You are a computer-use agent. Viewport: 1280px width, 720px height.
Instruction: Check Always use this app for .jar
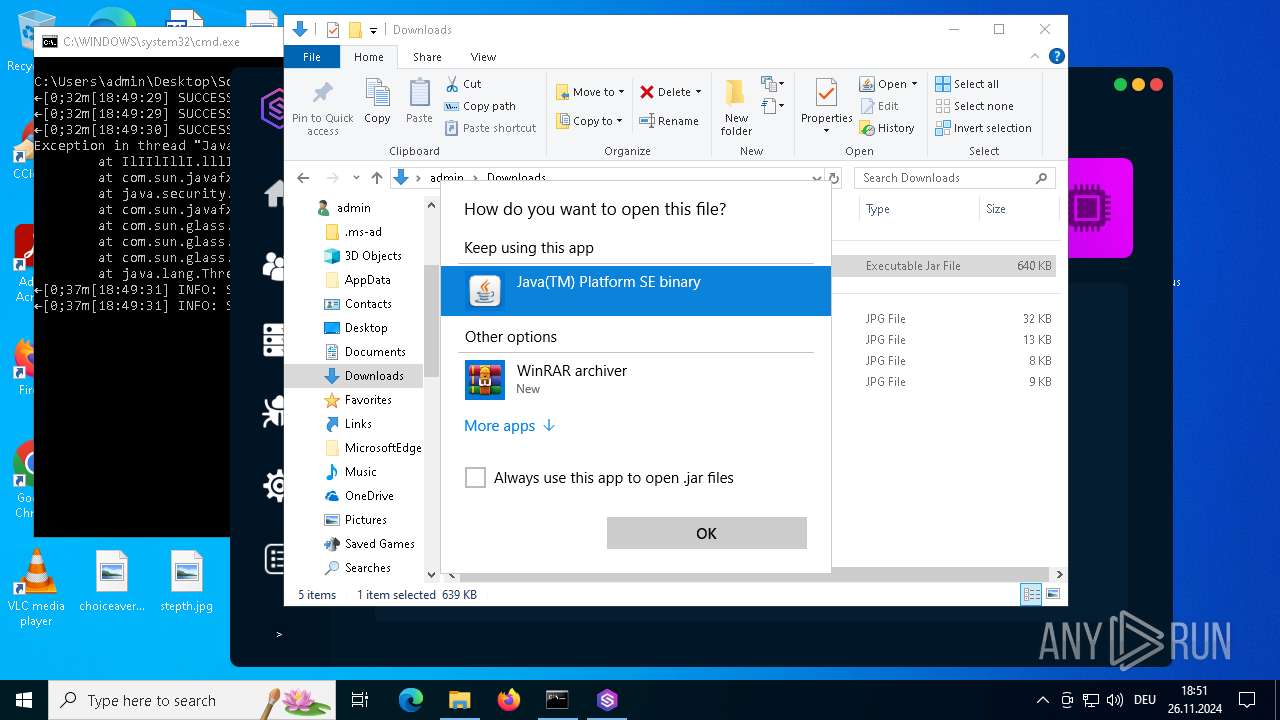476,478
